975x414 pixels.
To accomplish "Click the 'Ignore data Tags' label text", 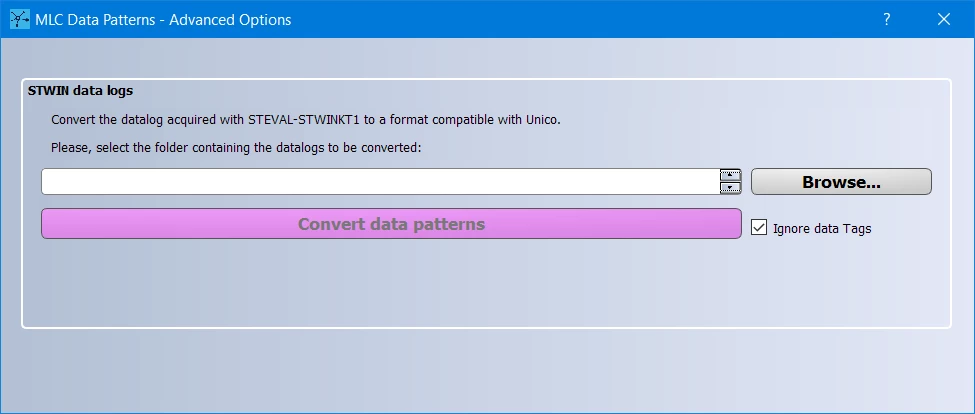I will point(822,229).
